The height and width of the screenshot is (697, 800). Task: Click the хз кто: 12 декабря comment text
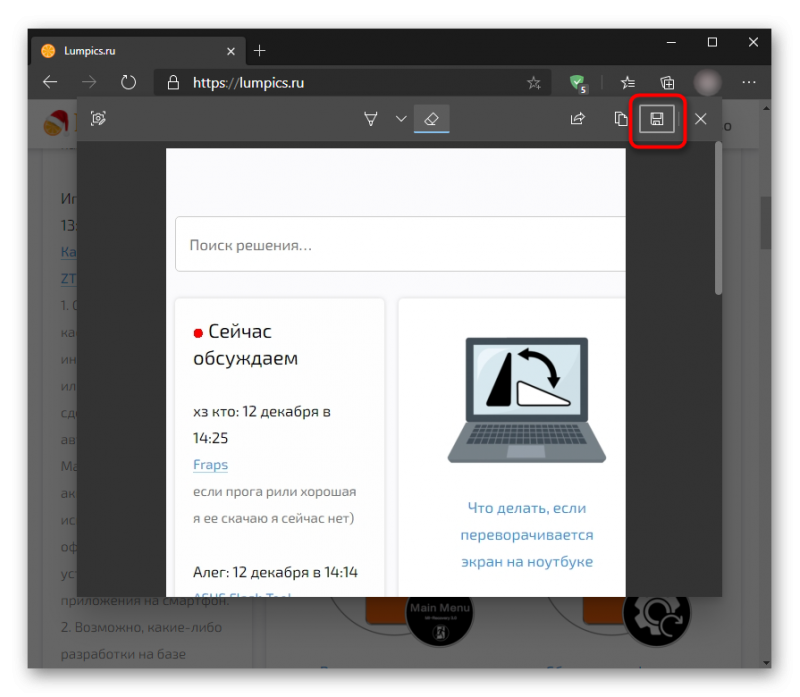(262, 425)
